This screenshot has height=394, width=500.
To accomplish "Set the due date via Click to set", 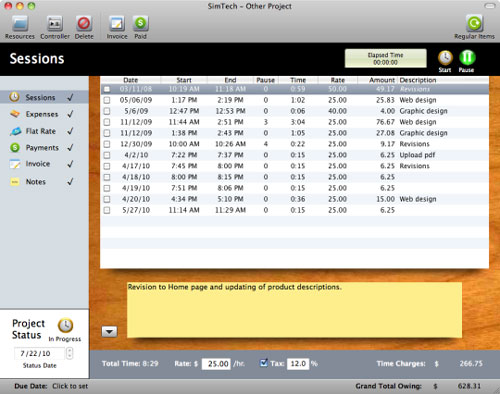I will (x=70, y=386).
